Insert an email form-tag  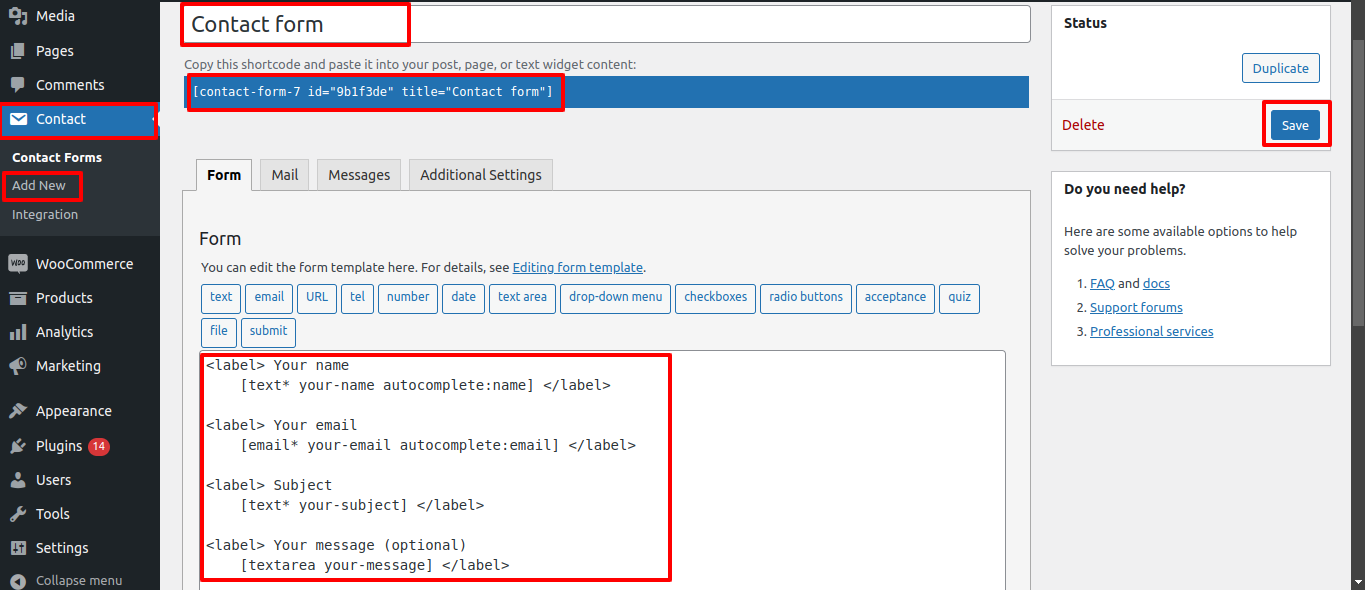click(270, 297)
